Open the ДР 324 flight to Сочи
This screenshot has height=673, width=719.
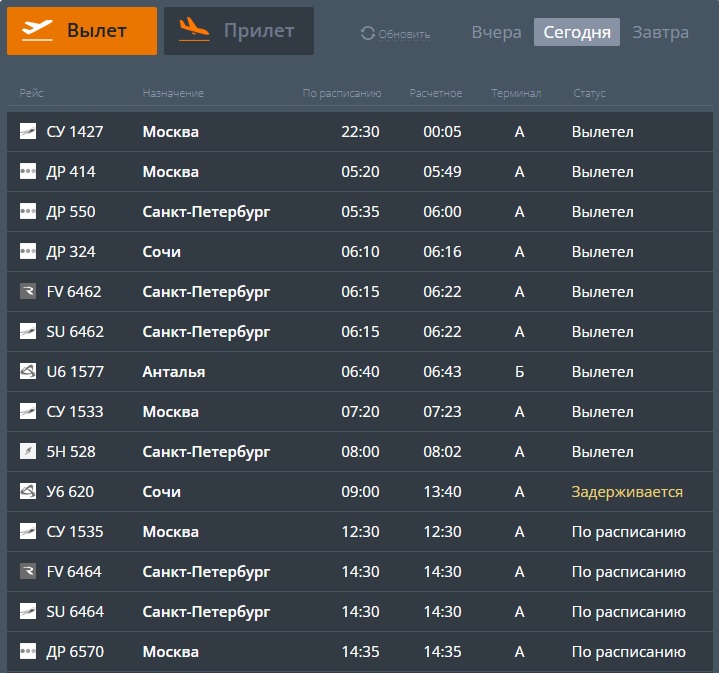tap(71, 252)
